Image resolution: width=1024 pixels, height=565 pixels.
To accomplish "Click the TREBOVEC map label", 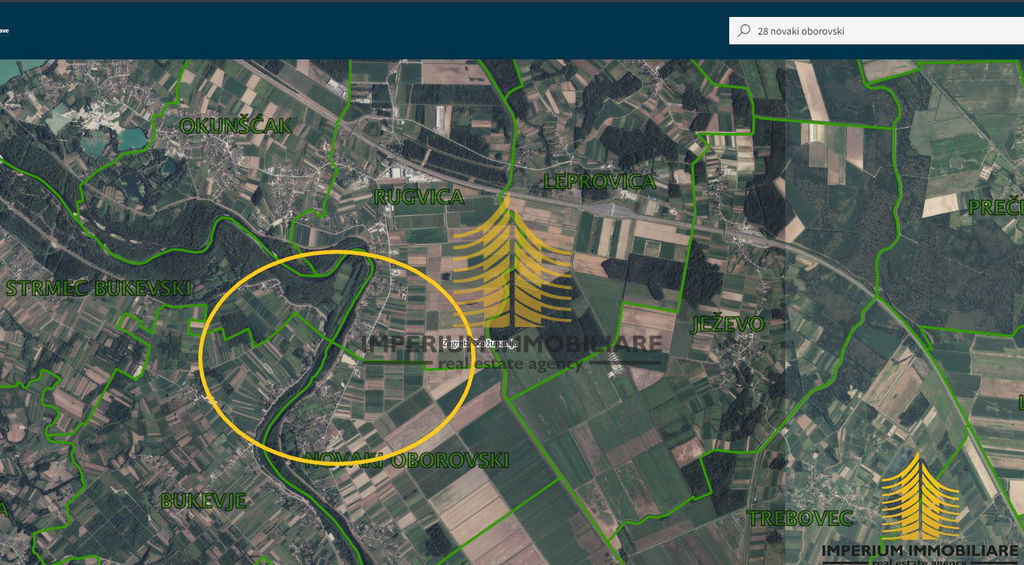I will pos(800,518).
